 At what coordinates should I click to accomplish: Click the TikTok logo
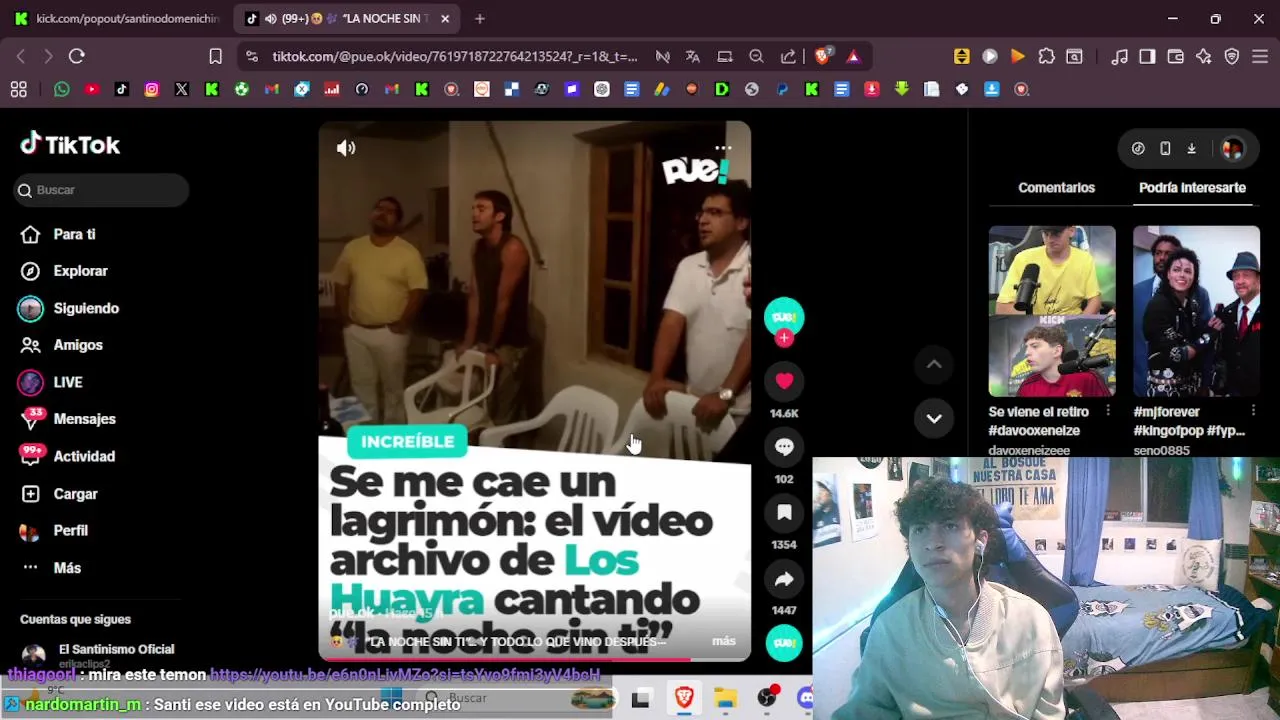click(70, 144)
